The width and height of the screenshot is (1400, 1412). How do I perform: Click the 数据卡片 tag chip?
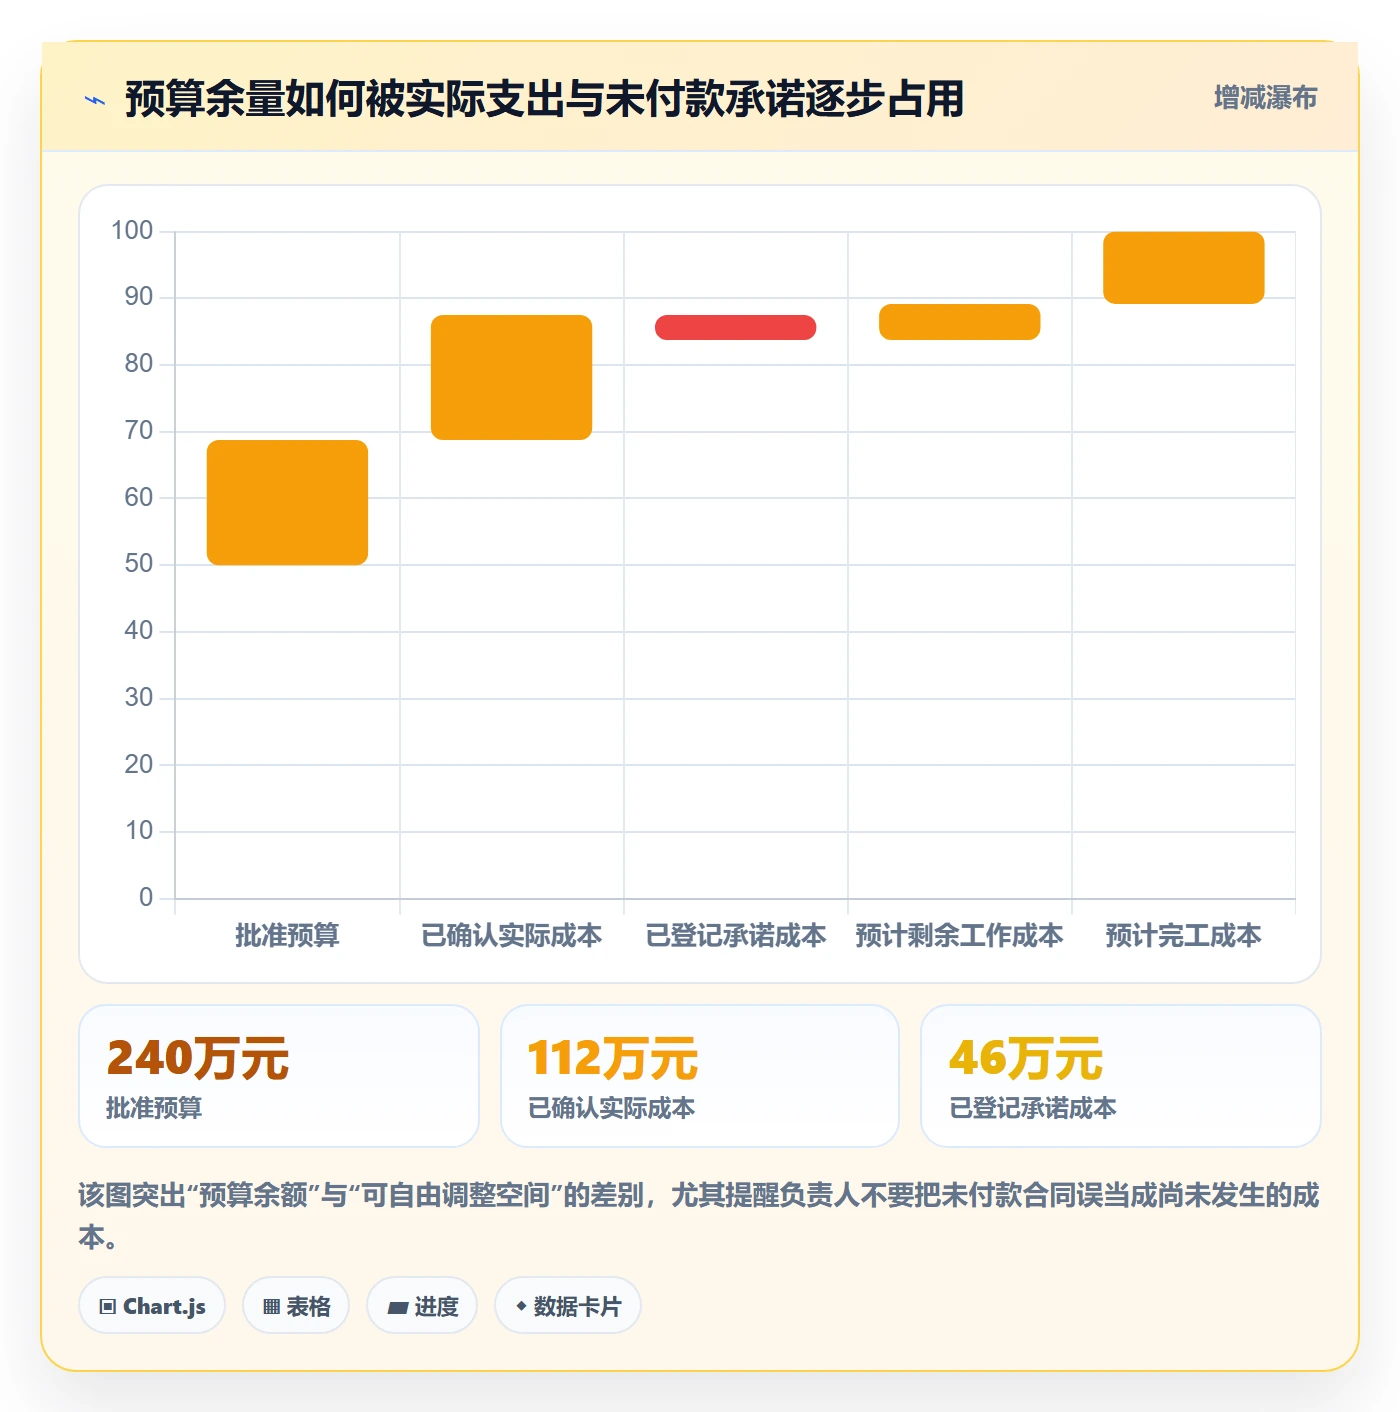point(568,1305)
